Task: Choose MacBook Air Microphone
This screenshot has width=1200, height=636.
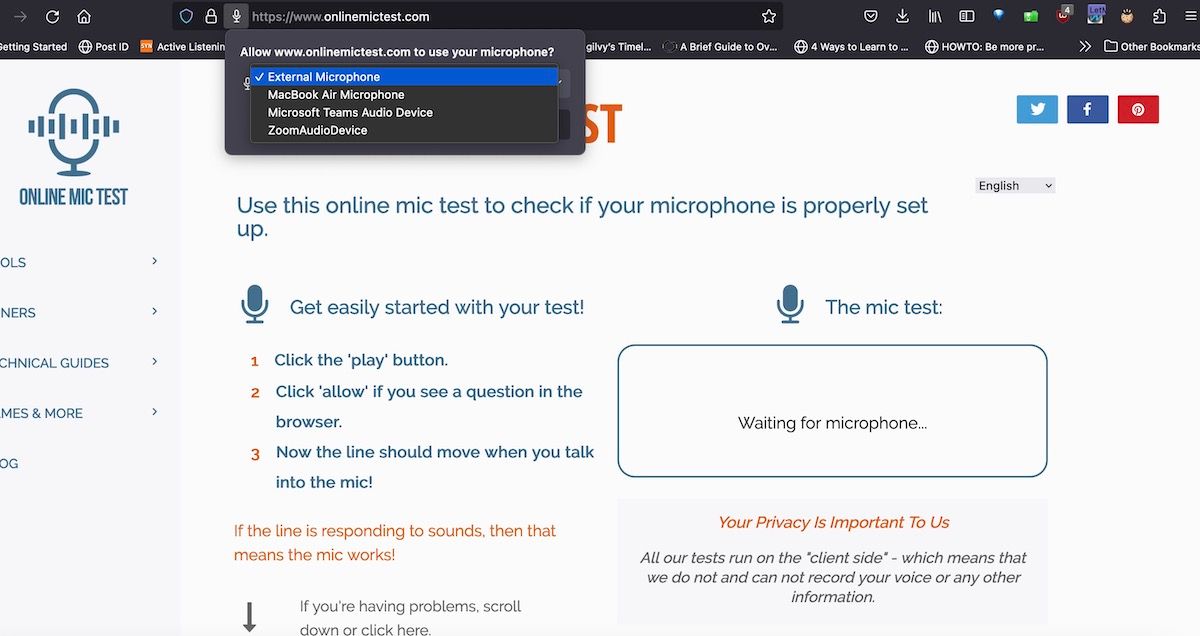Action: point(404,95)
